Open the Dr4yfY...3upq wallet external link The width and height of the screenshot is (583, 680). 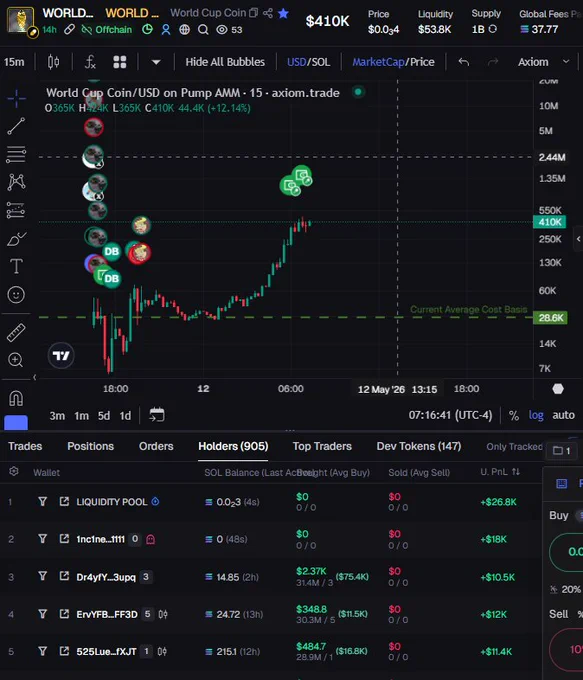point(64,576)
